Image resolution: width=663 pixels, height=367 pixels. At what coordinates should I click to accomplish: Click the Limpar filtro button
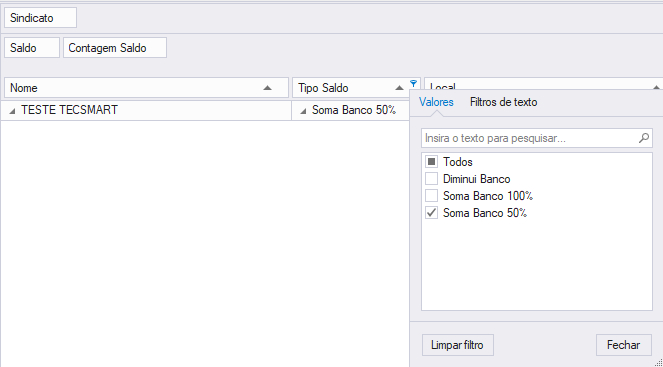click(458, 345)
